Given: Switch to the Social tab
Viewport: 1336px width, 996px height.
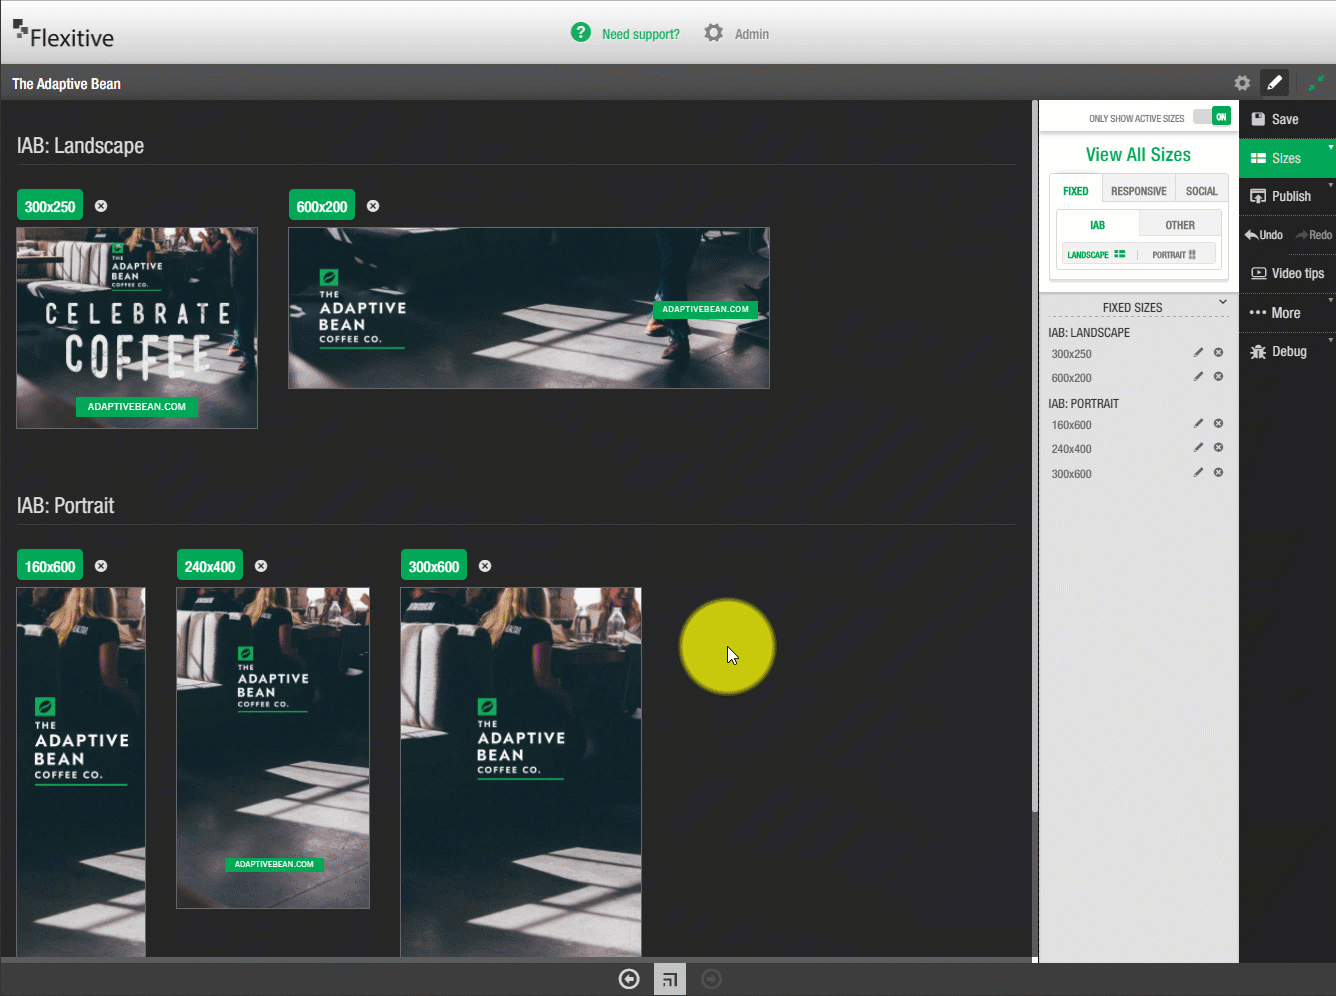Looking at the screenshot, I should (1202, 190).
